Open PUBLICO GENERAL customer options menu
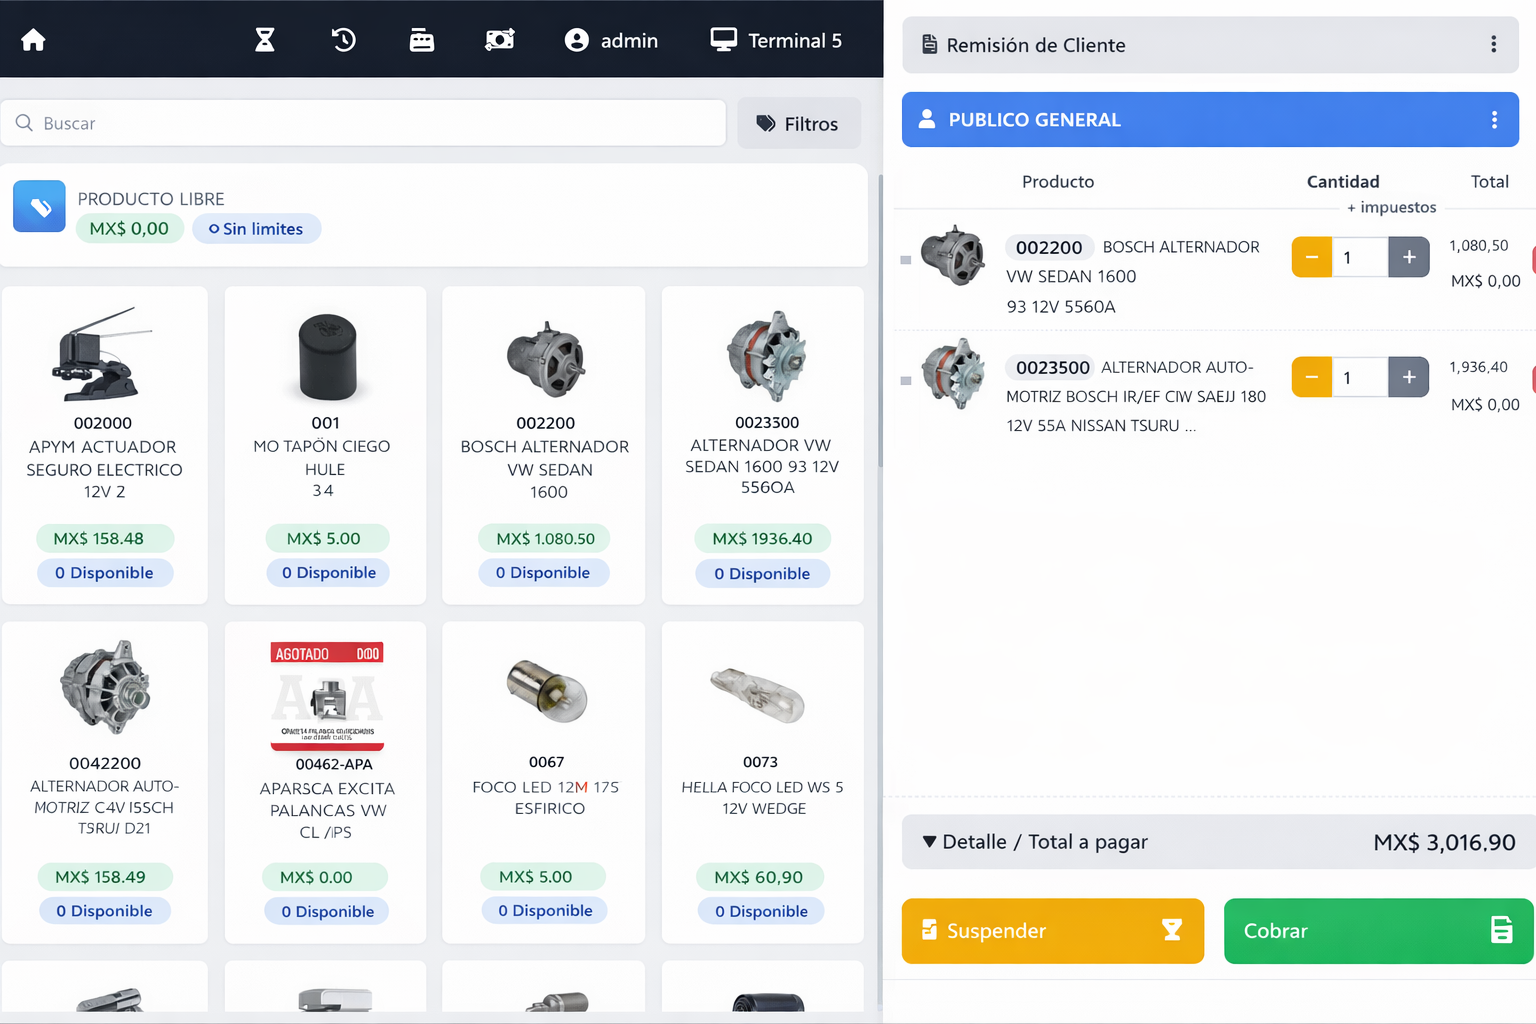Viewport: 1536px width, 1024px height. point(1494,120)
